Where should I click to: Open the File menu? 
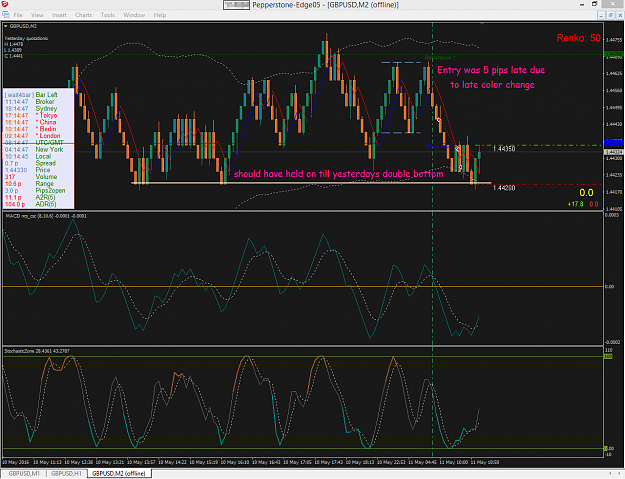click(x=18, y=15)
